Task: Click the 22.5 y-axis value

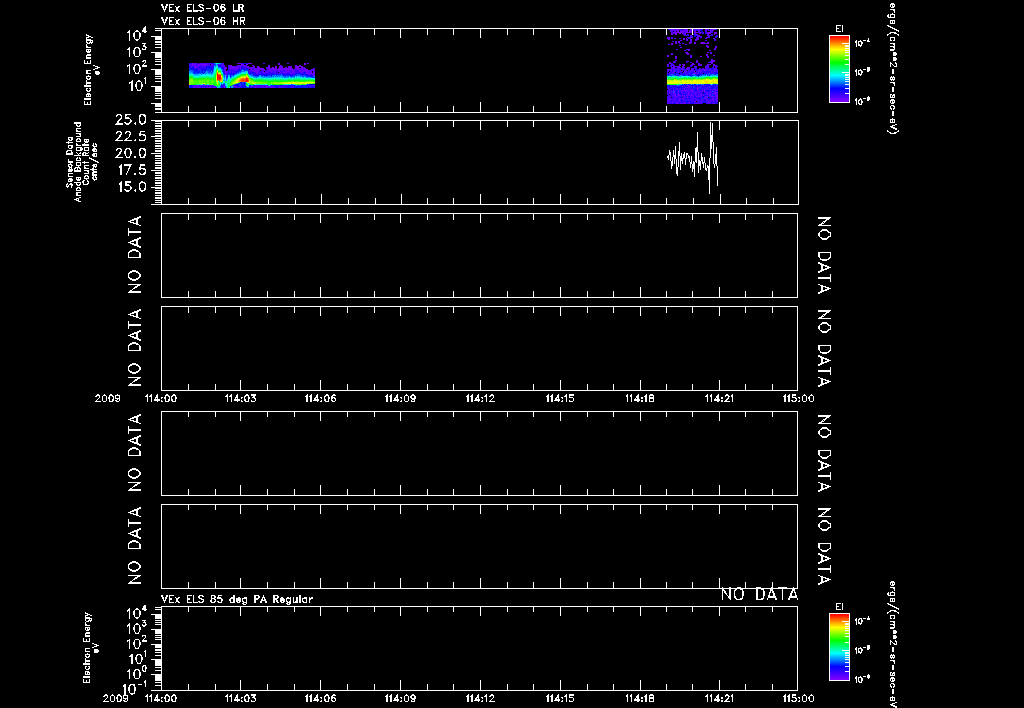Action: pos(131,136)
